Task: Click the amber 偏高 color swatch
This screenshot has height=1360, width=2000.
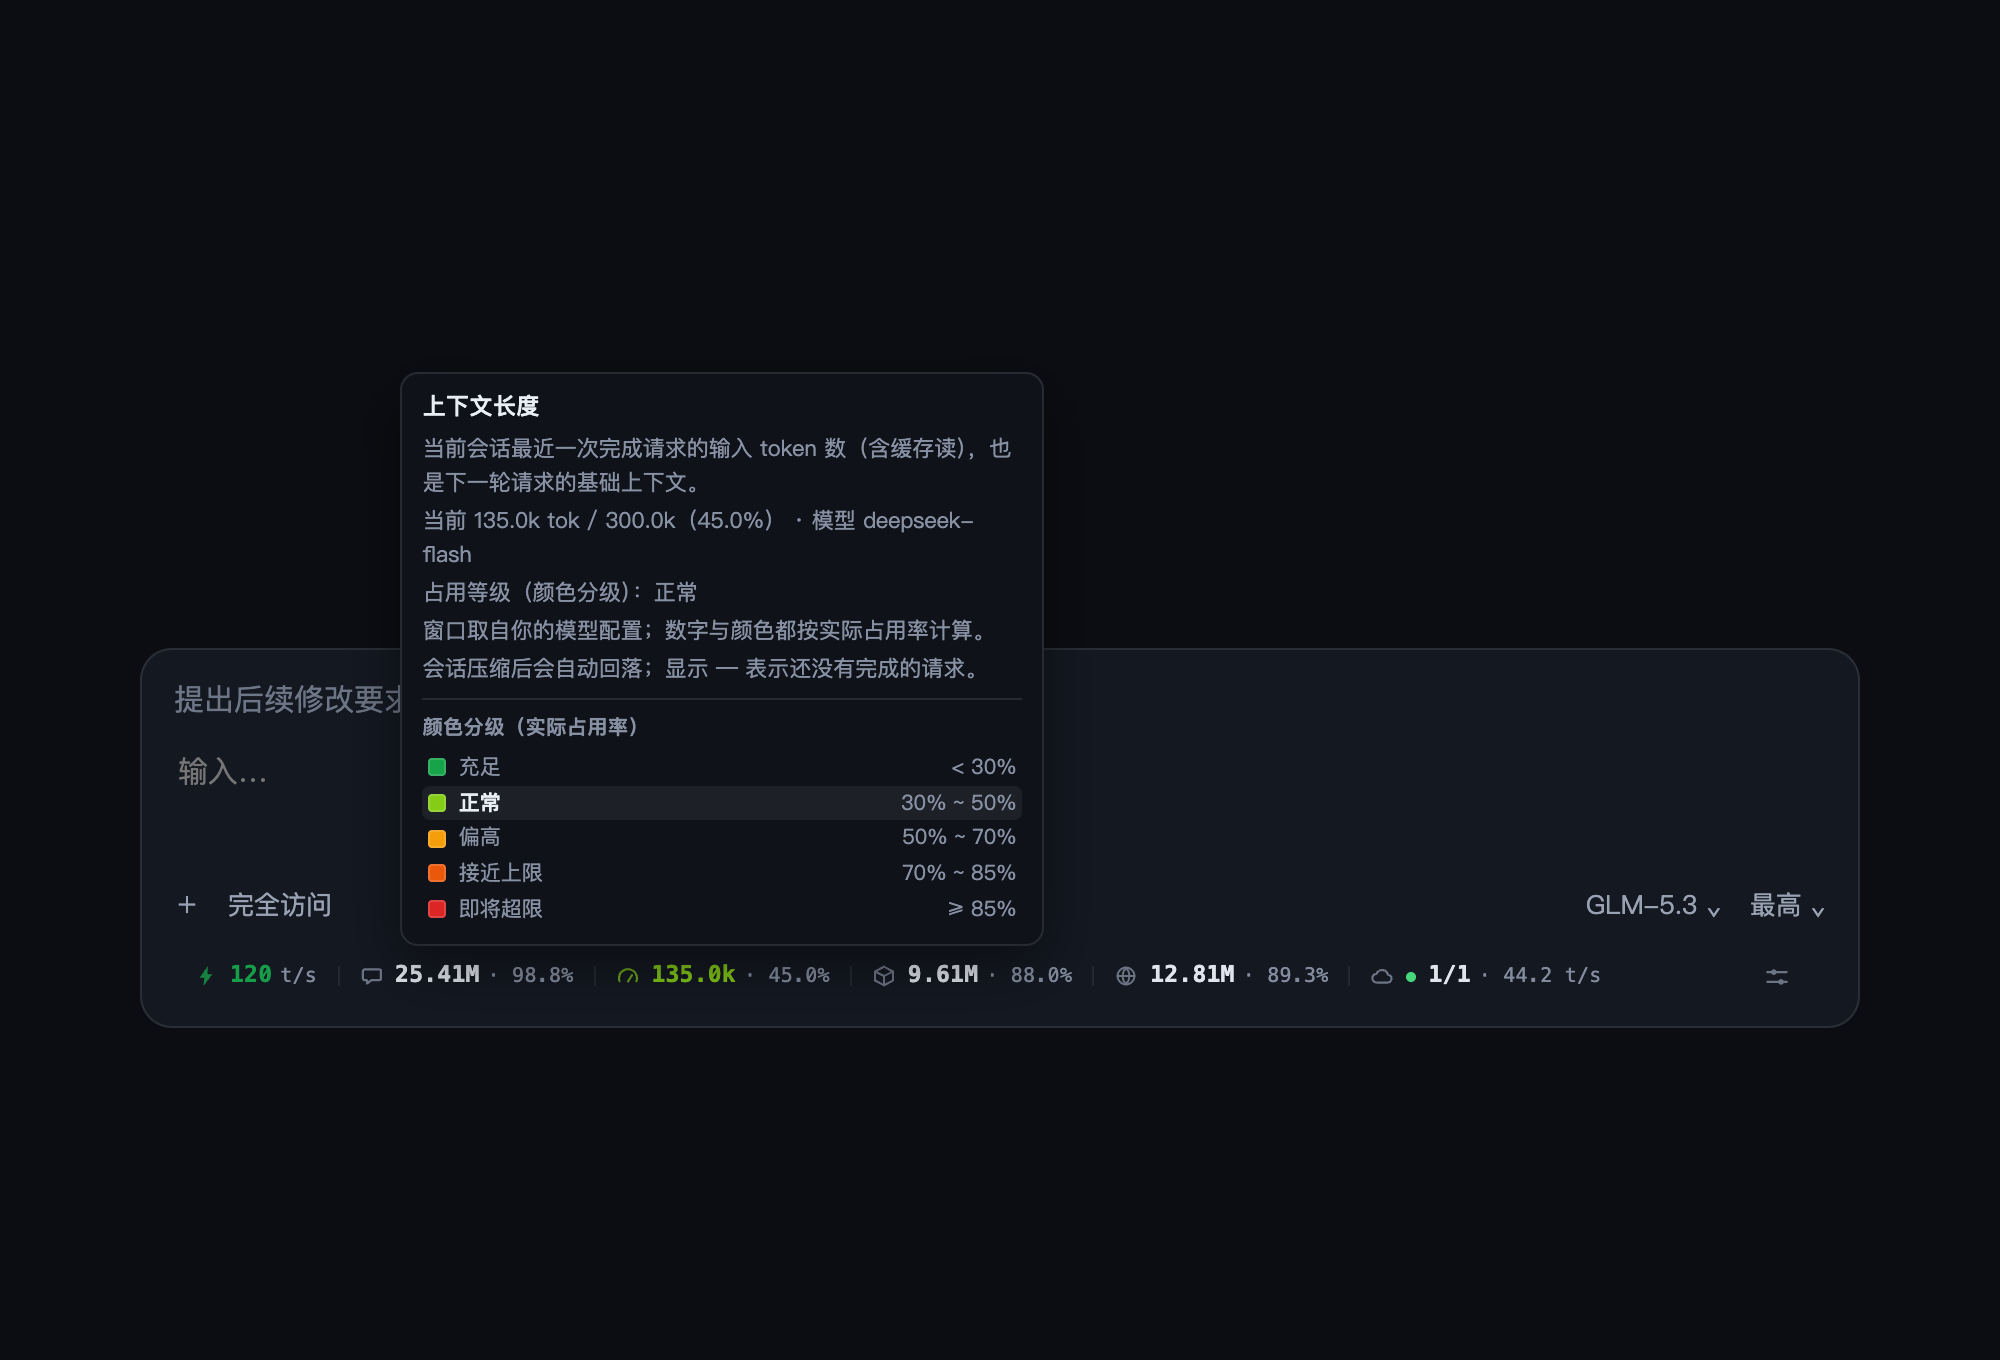Action: [x=437, y=838]
